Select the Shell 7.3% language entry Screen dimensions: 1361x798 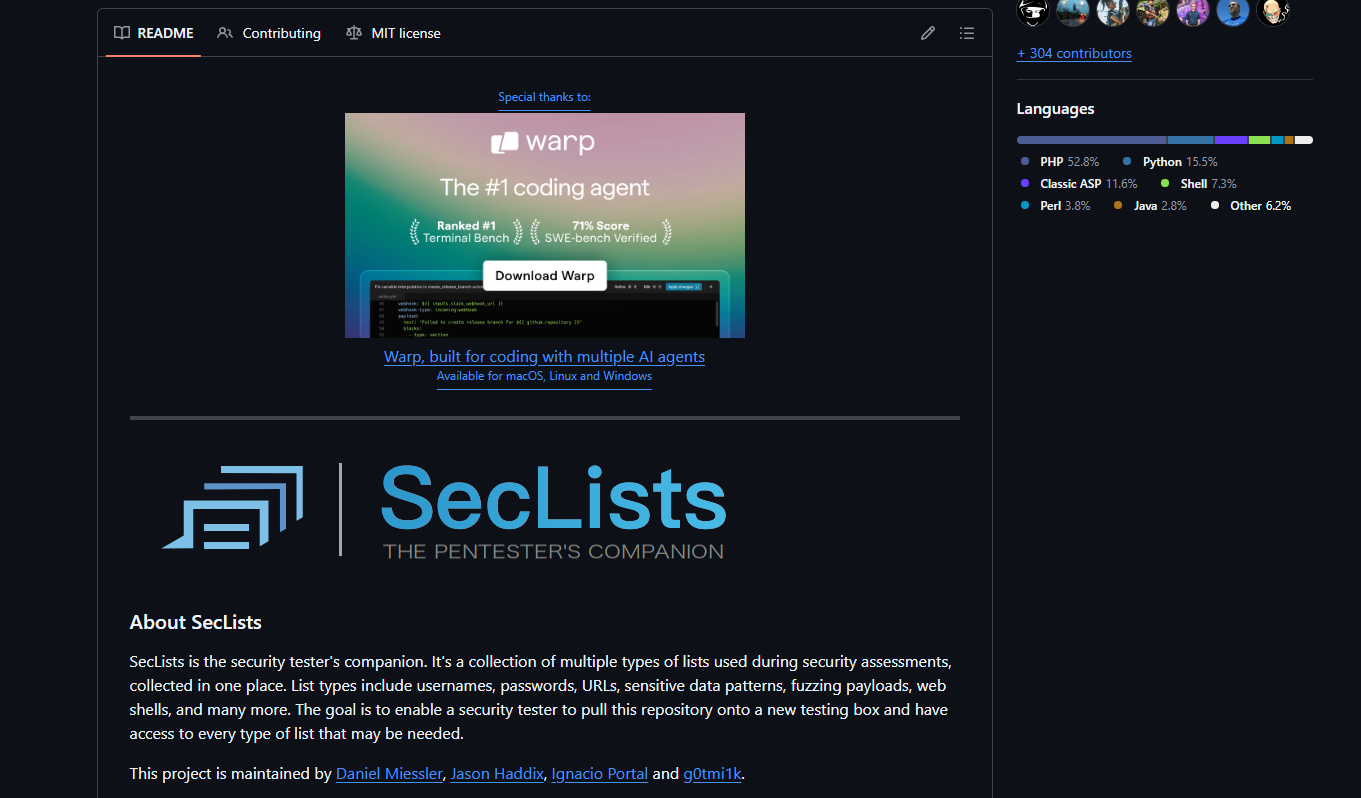(1199, 183)
